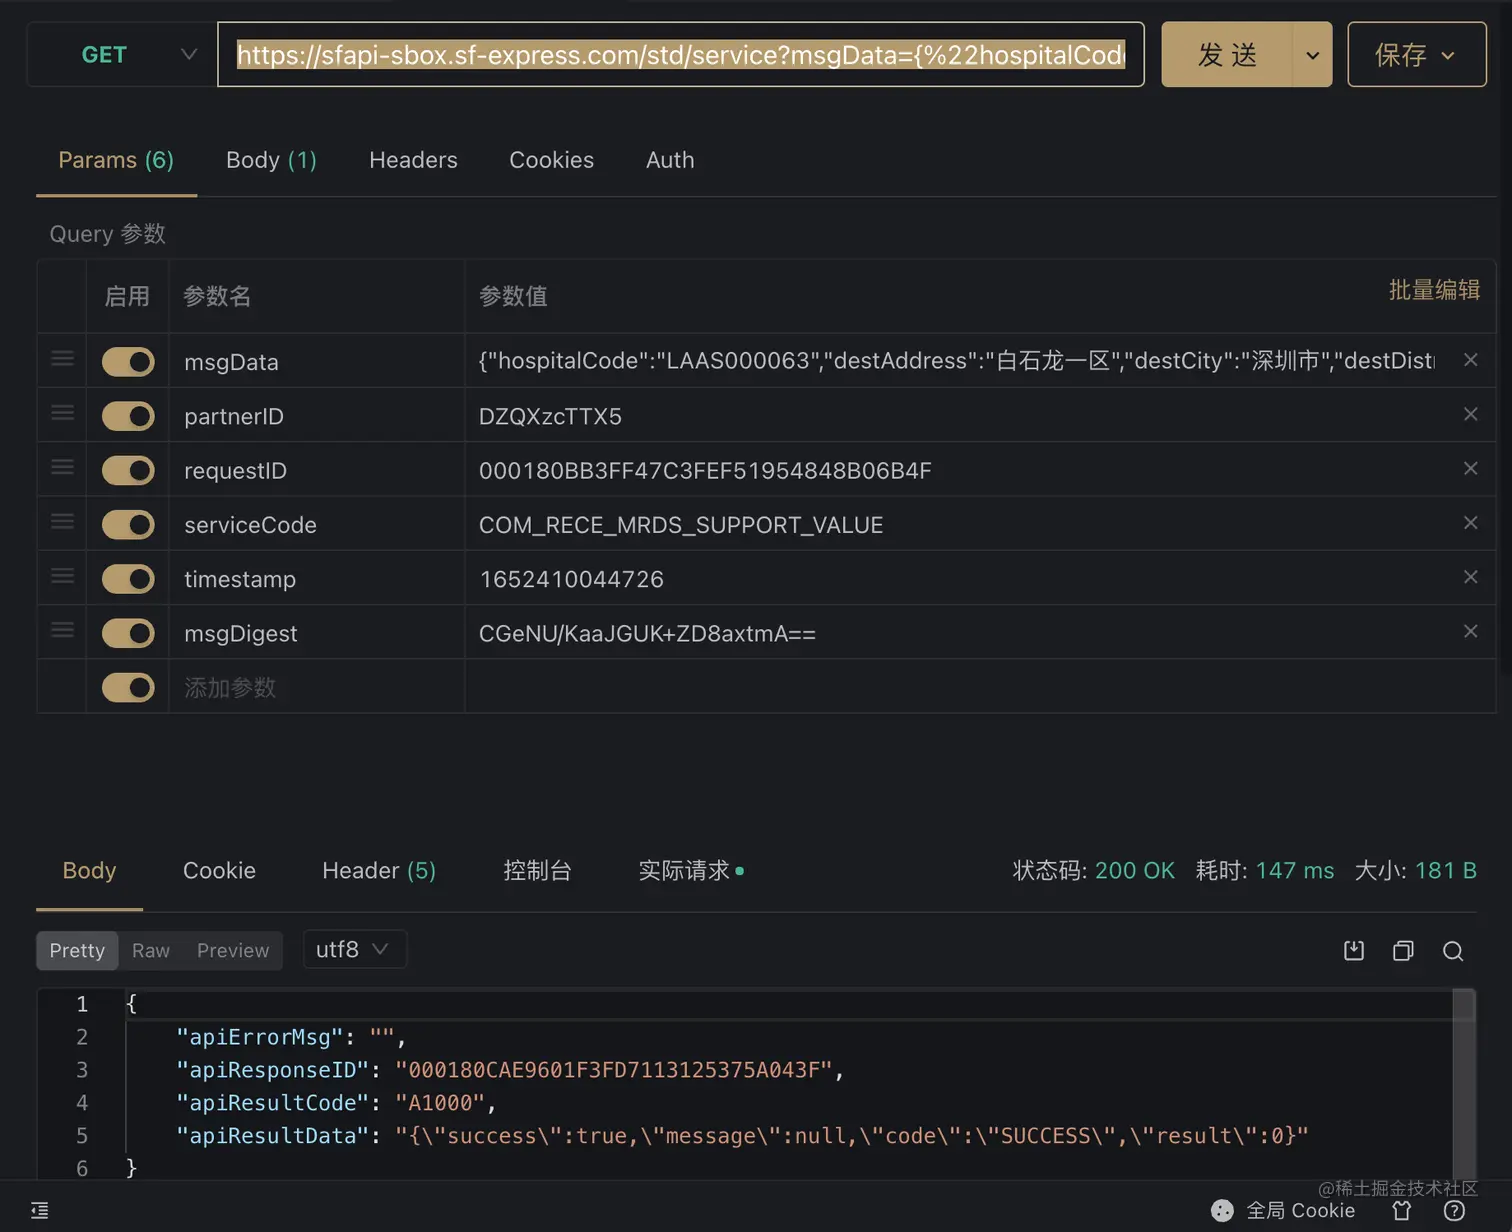Open the theme shirt icon in status bar
The width and height of the screenshot is (1512, 1232).
pyautogui.click(x=1402, y=1211)
